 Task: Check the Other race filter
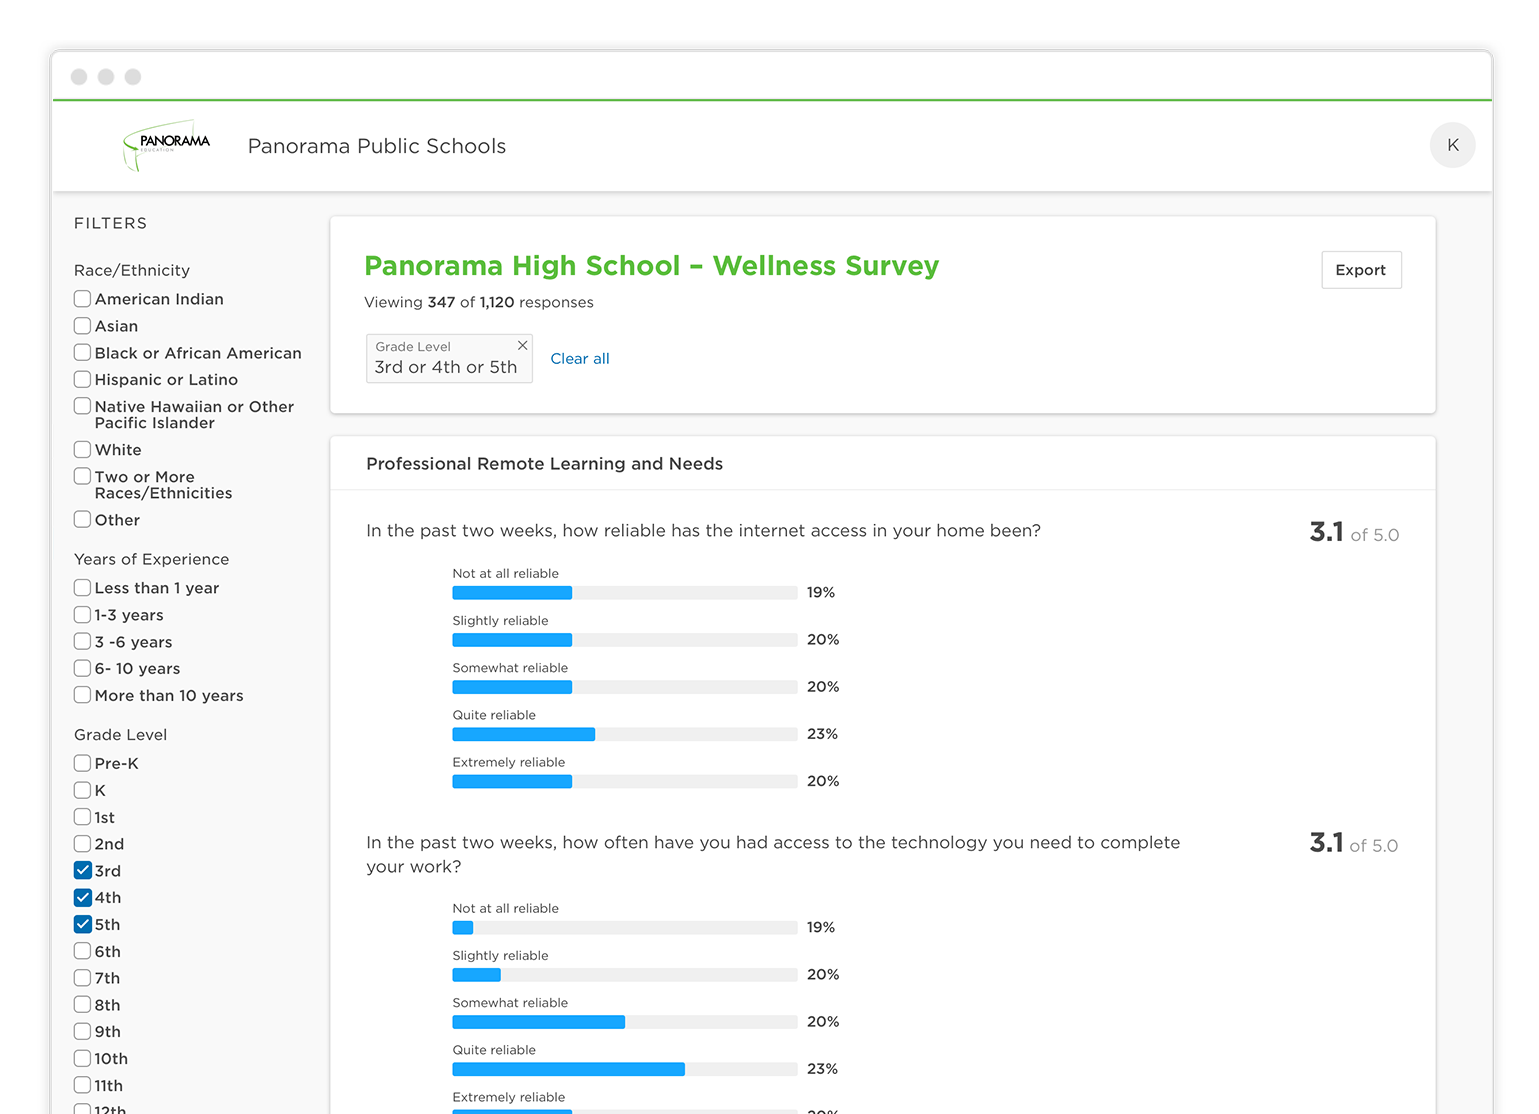tap(83, 520)
